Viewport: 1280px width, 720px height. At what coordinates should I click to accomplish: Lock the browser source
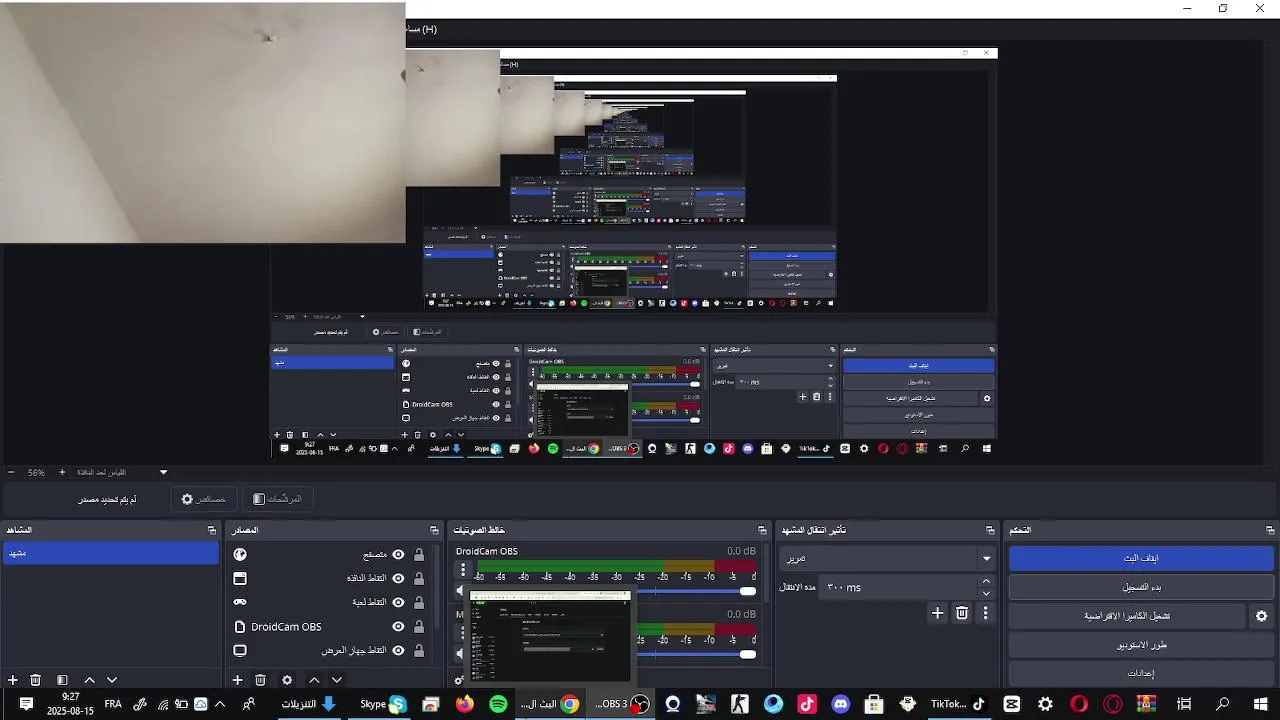(419, 554)
